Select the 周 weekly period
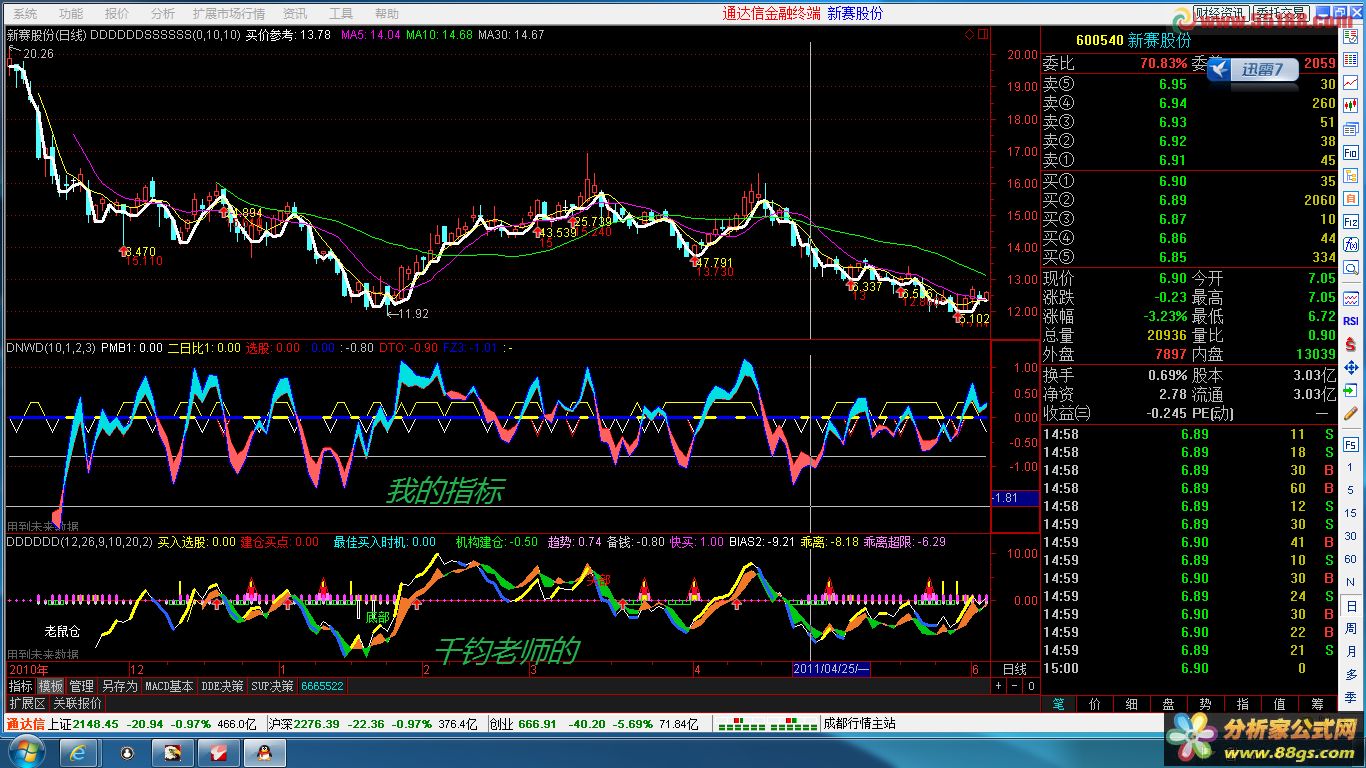The width and height of the screenshot is (1366, 768). pyautogui.click(x=1351, y=629)
